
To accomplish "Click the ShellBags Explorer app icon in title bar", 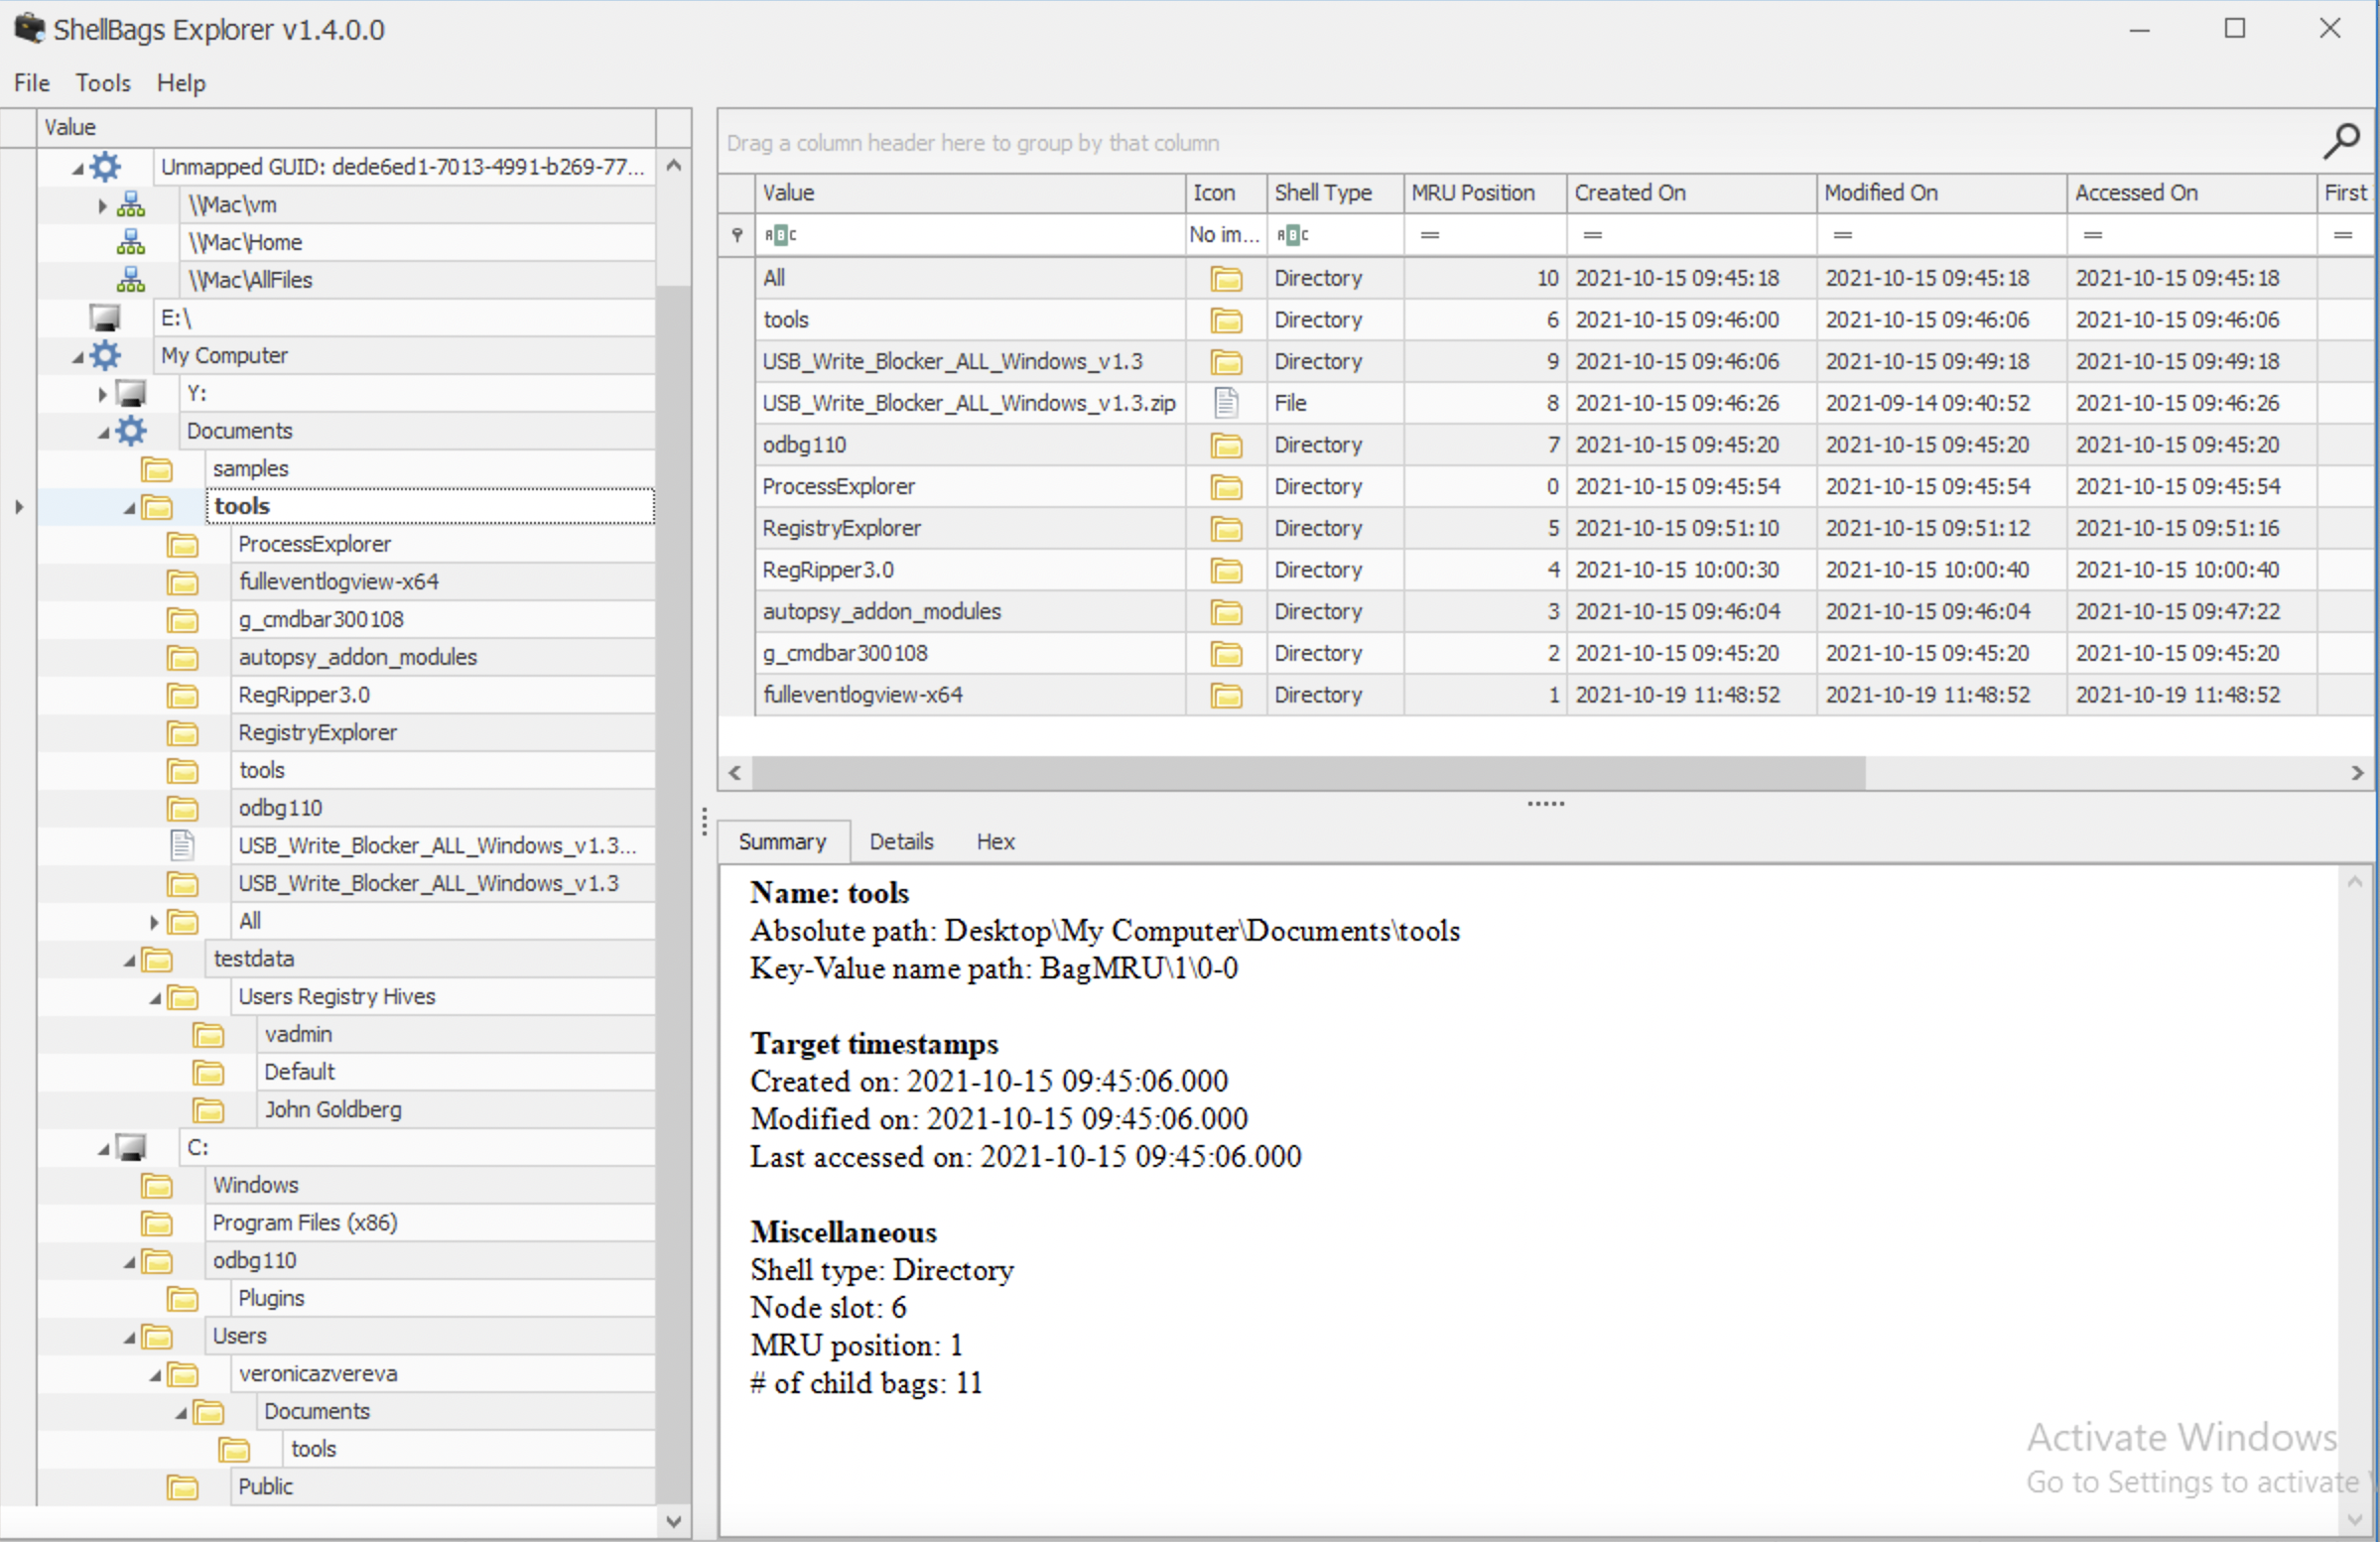I will (x=29, y=28).
